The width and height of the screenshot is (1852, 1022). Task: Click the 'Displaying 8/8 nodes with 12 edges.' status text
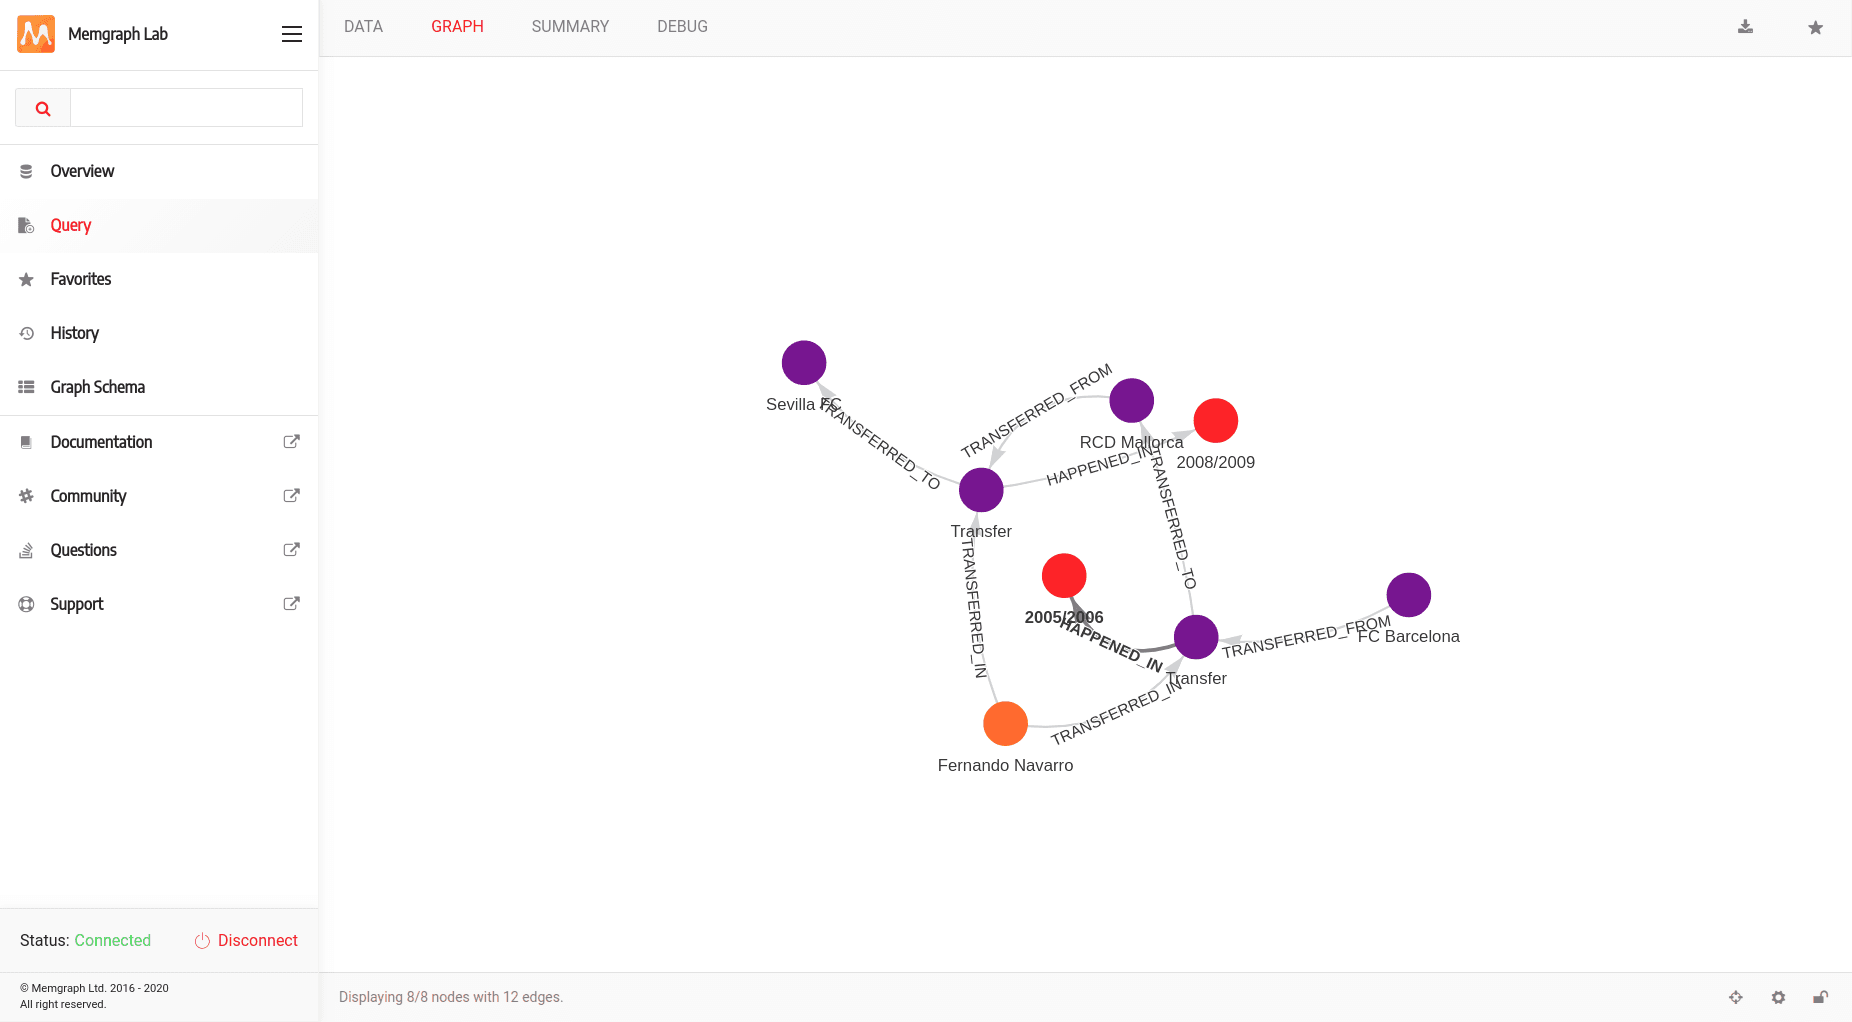(451, 997)
